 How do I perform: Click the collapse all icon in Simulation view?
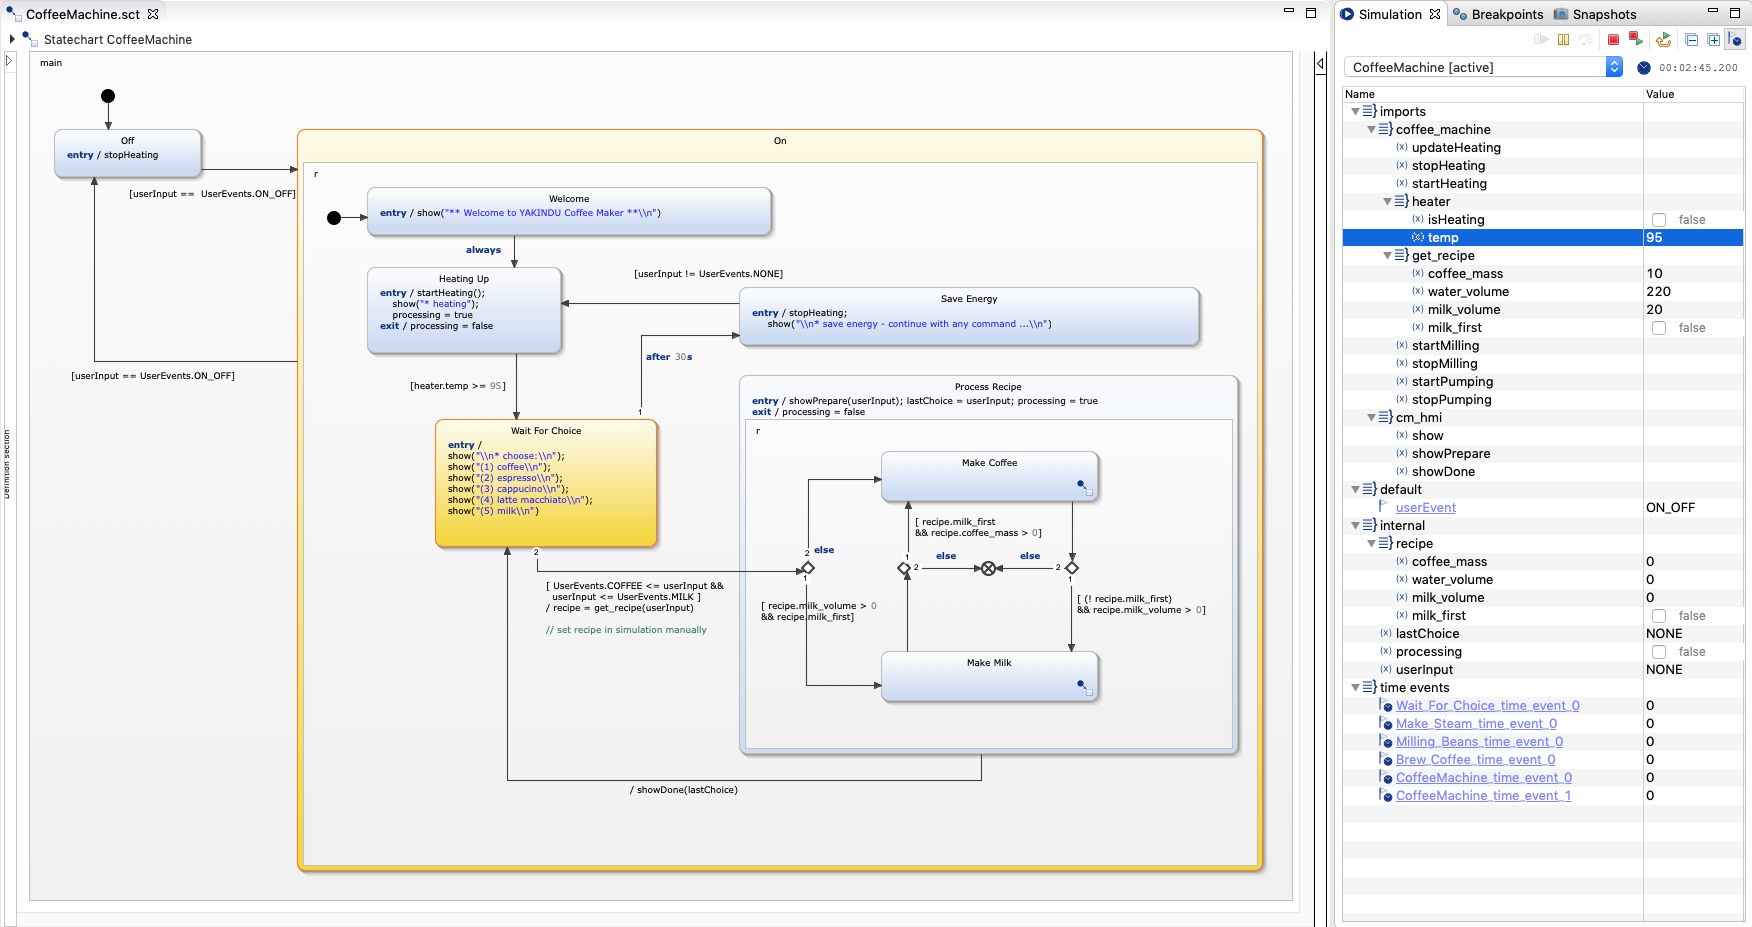coord(1691,40)
